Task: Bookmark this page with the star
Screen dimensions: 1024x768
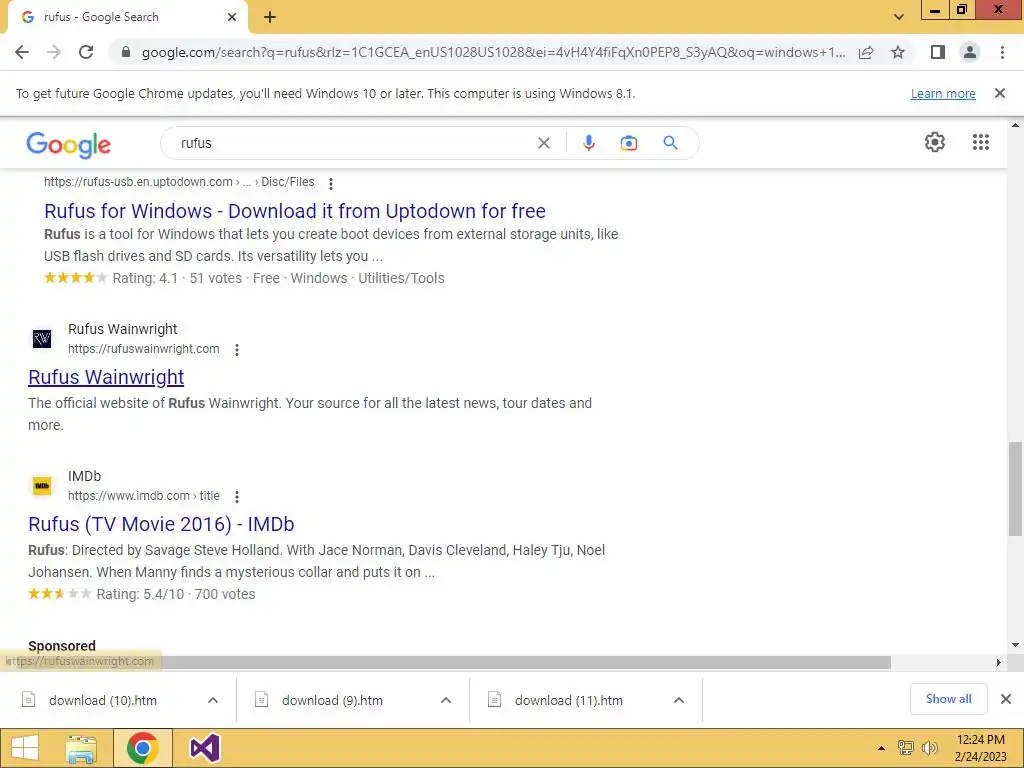Action: (898, 52)
